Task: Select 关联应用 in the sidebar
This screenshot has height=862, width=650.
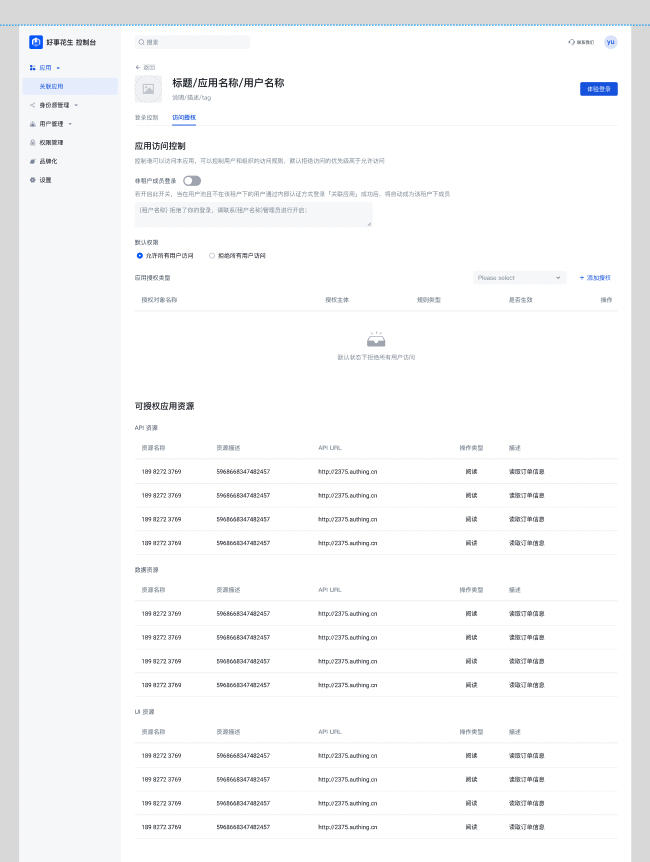Action: [x=51, y=86]
